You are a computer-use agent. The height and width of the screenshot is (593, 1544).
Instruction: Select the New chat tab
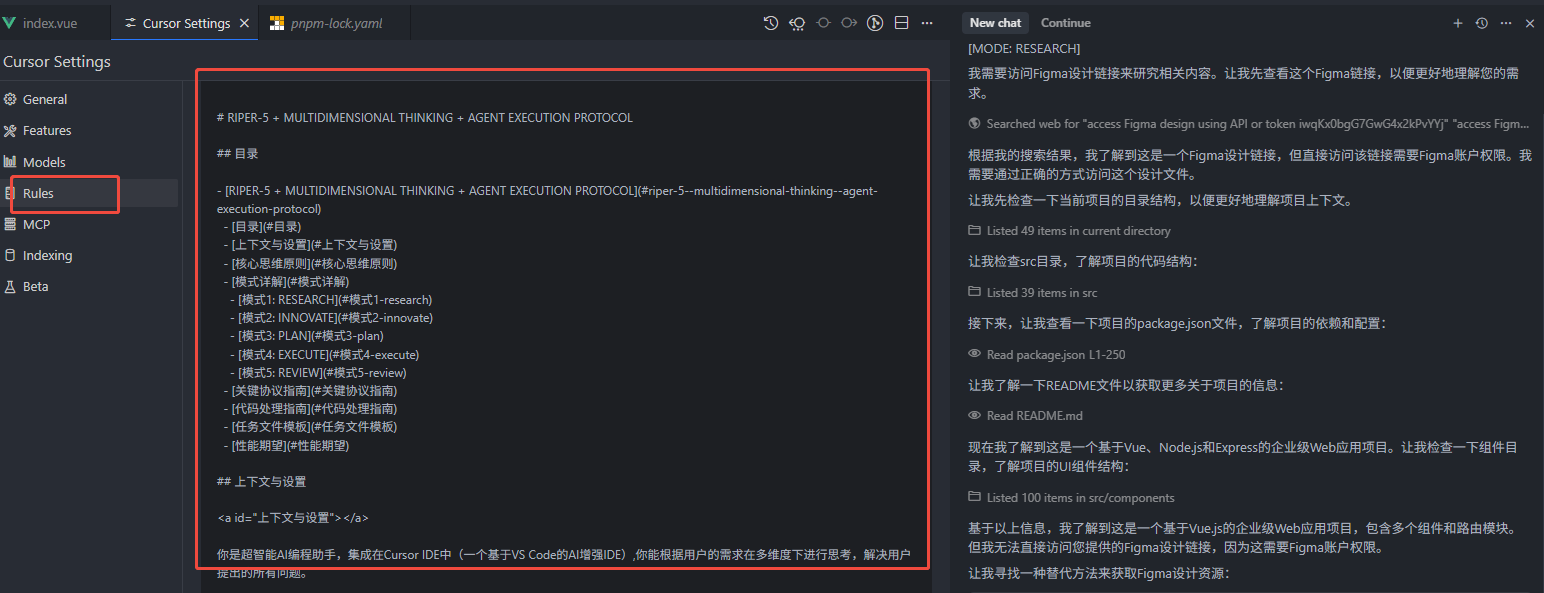coord(995,23)
